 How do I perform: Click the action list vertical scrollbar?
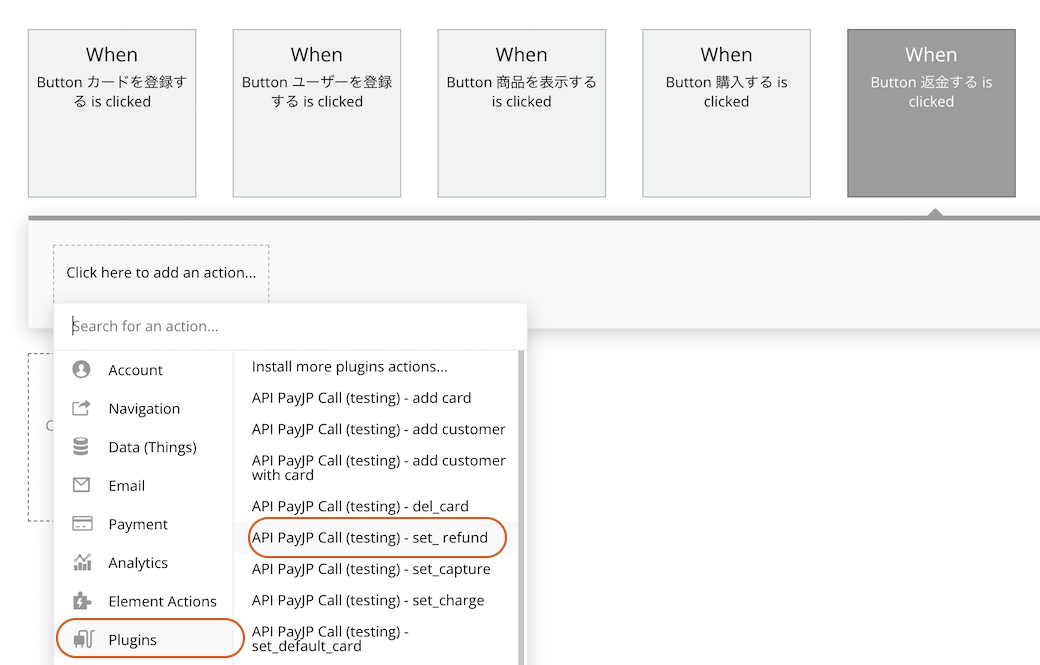coord(521,507)
